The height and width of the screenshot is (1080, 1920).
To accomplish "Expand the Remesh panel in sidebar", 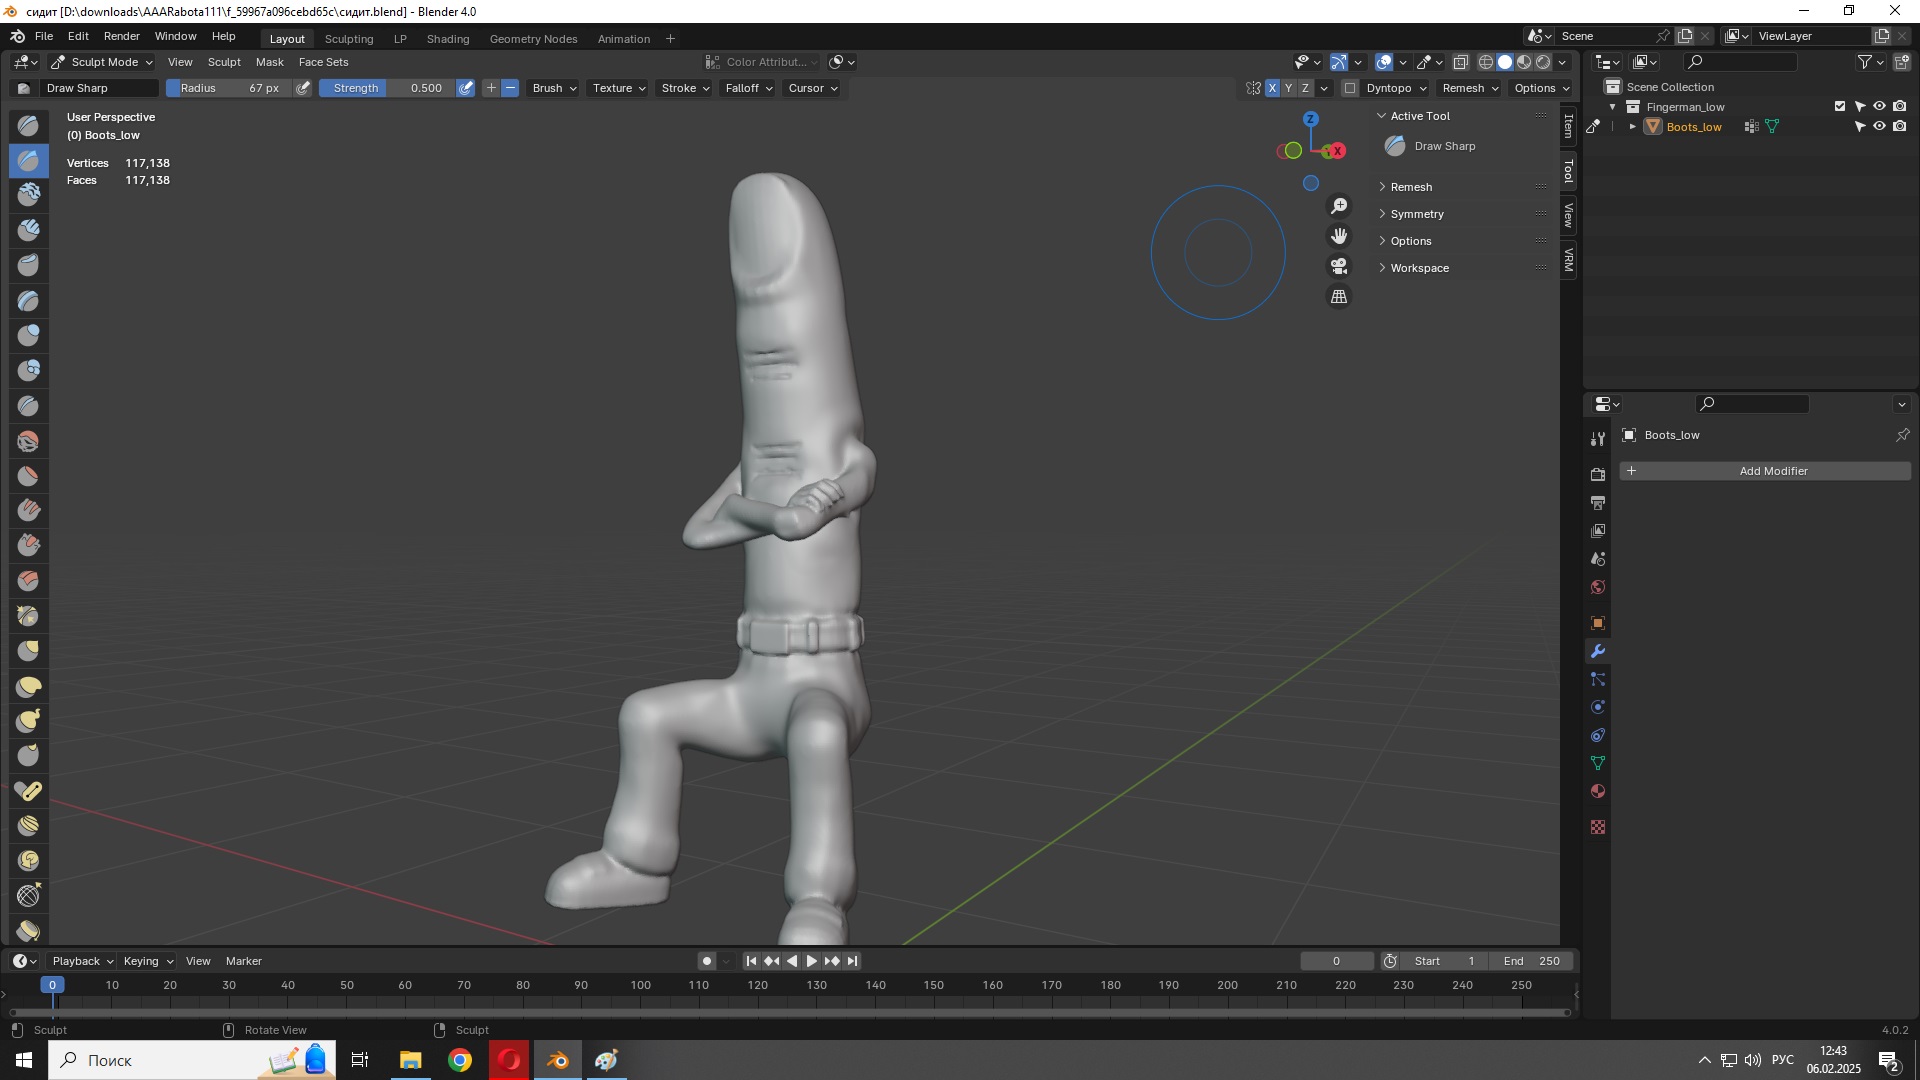I will (x=1411, y=187).
